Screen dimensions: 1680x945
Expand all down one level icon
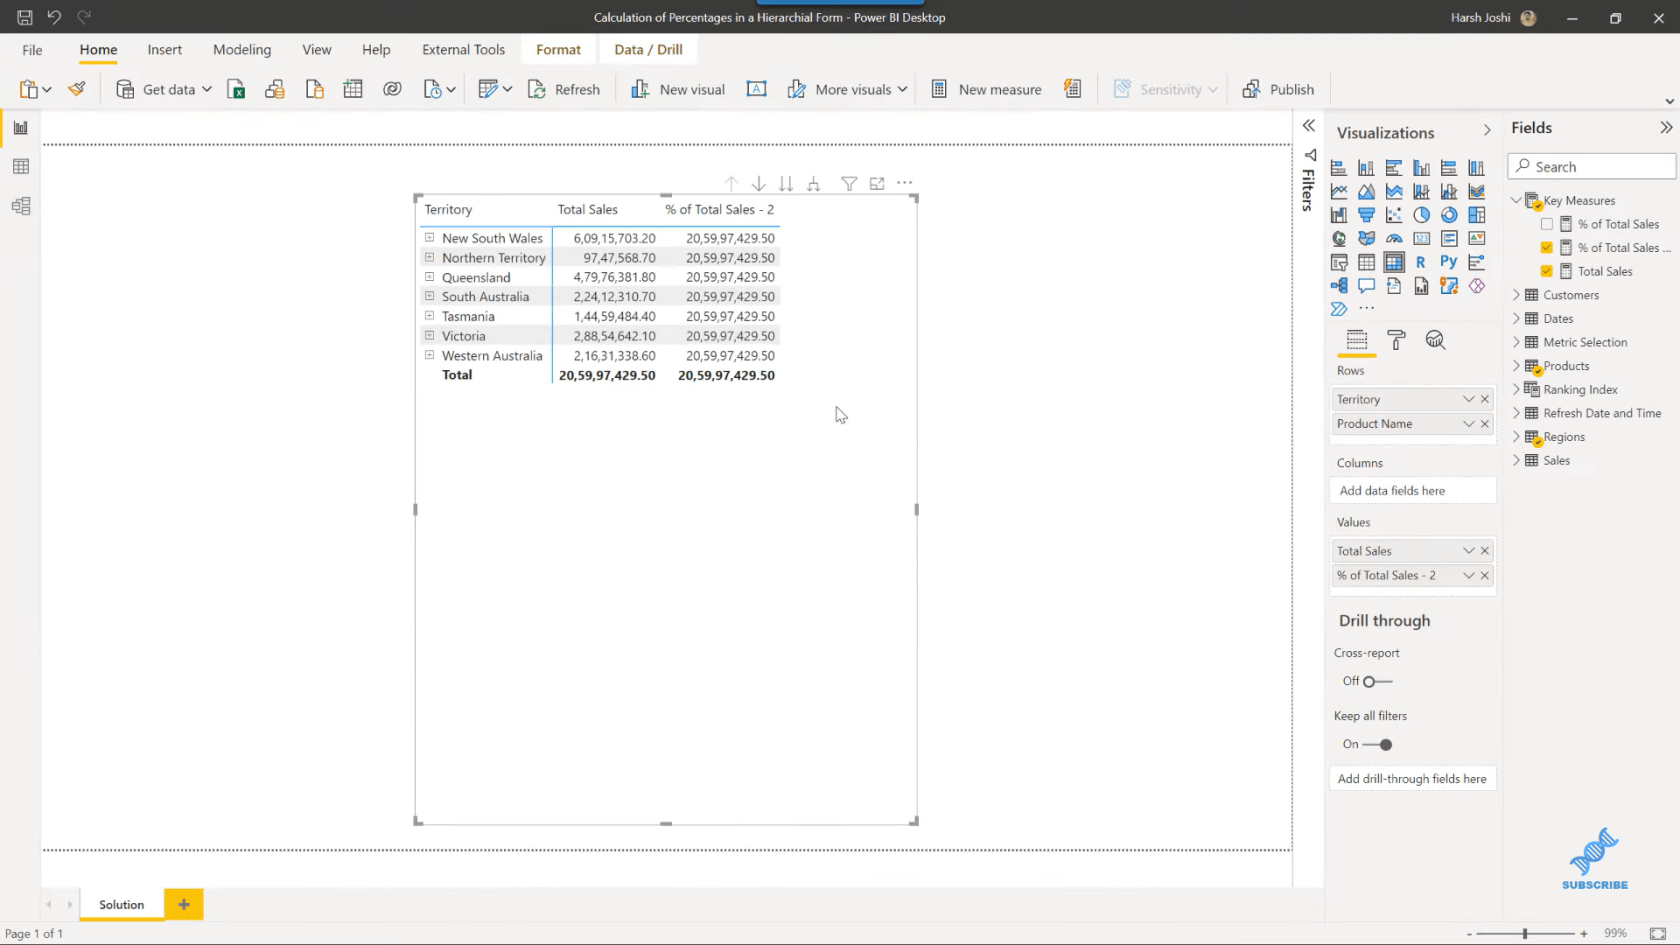click(x=814, y=184)
